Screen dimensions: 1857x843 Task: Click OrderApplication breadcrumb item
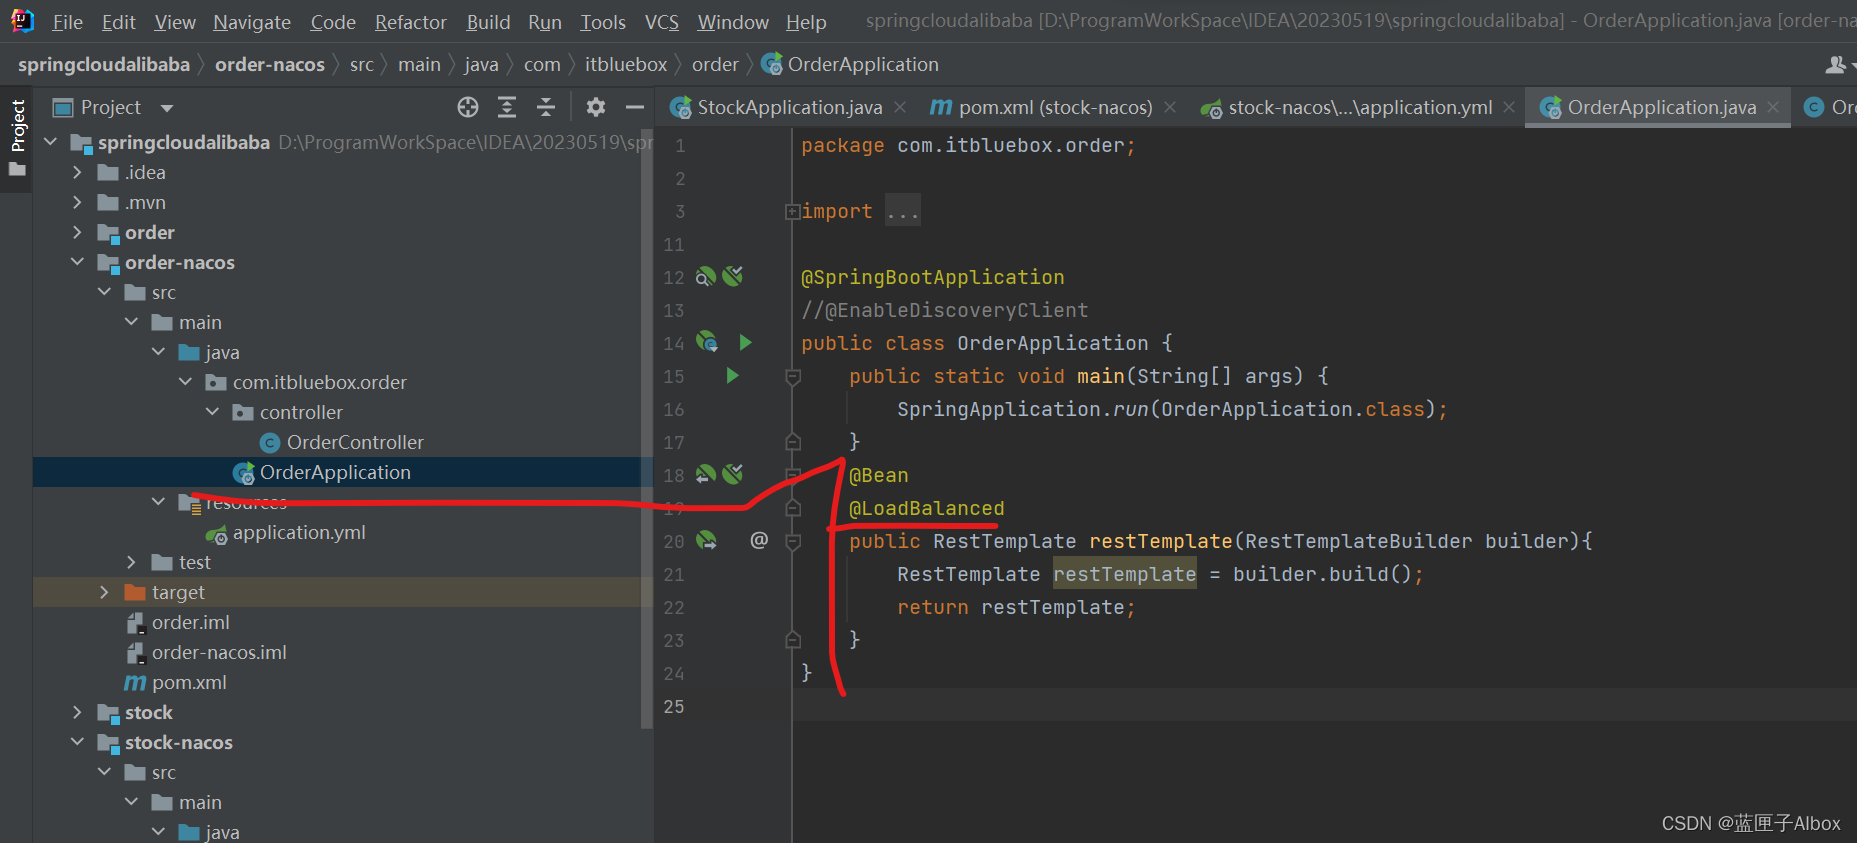point(851,64)
